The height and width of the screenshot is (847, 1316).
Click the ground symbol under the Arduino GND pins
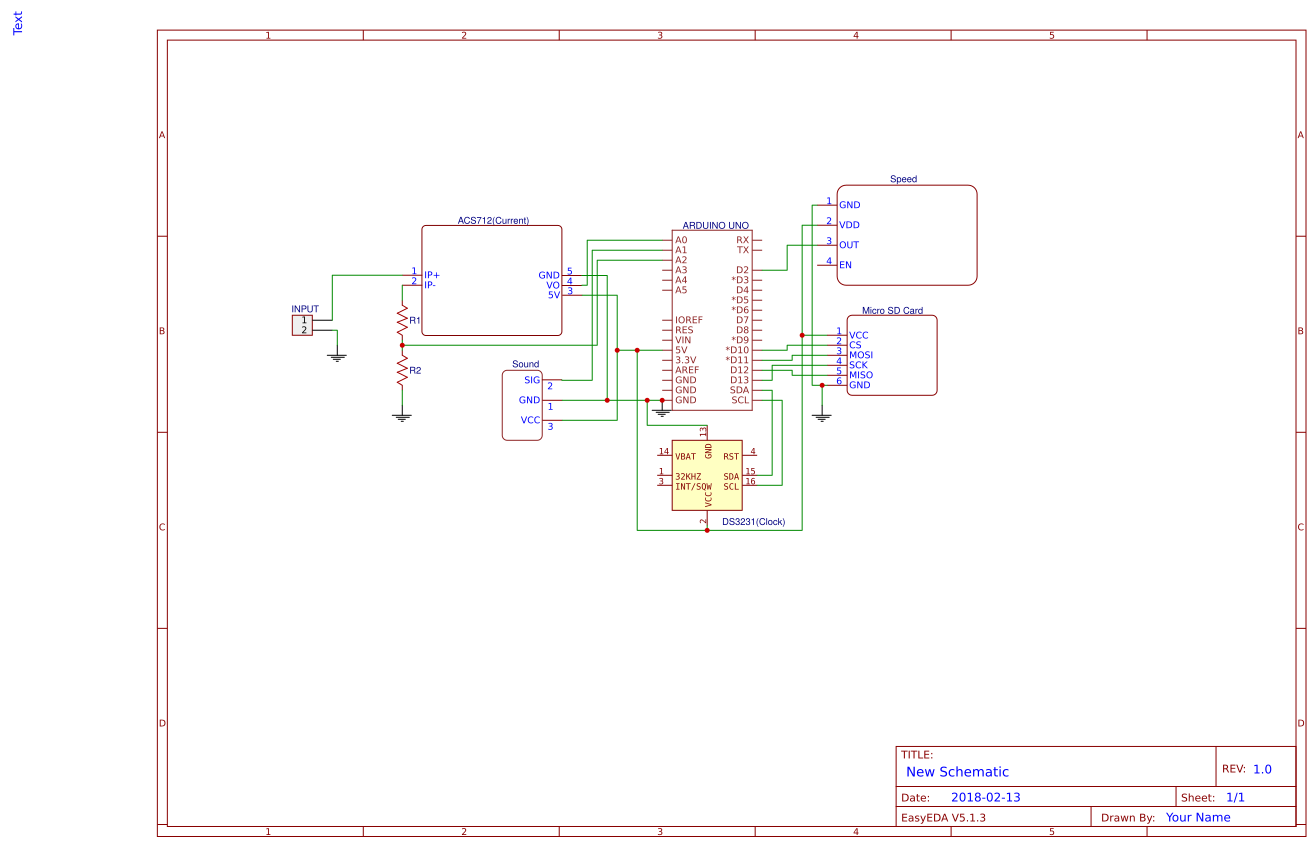[x=660, y=411]
